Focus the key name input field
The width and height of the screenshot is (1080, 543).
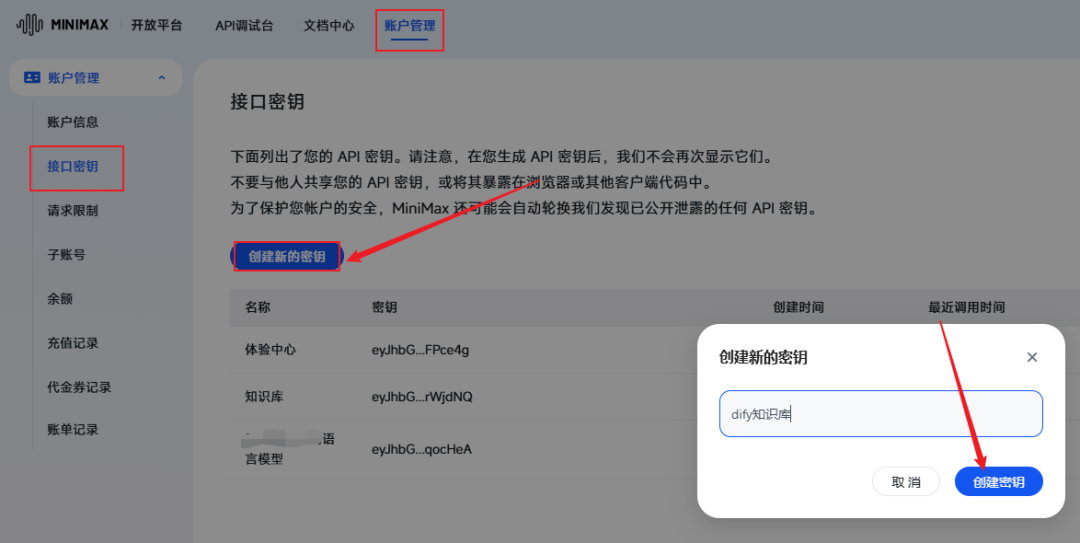[881, 413]
